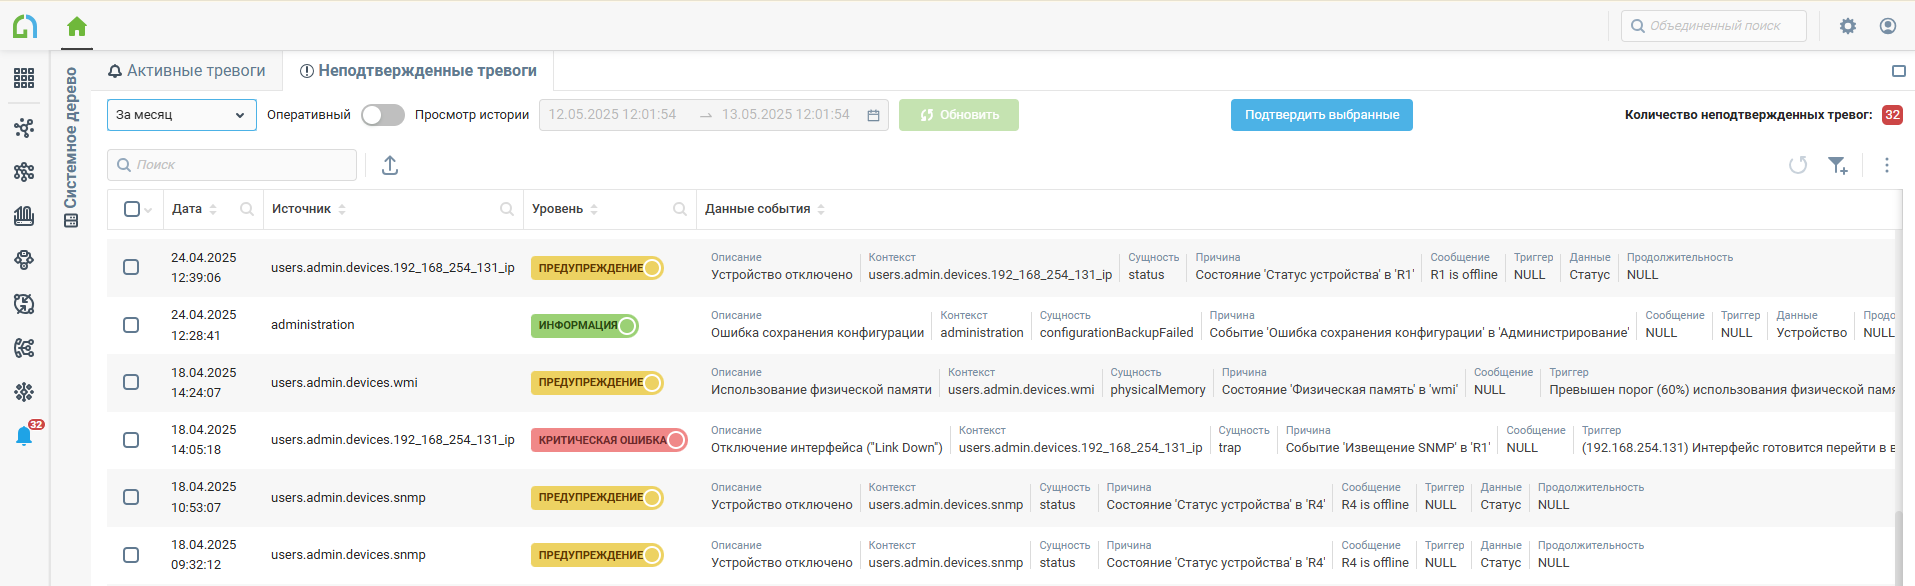Click the application logo icon

[x=25, y=27]
